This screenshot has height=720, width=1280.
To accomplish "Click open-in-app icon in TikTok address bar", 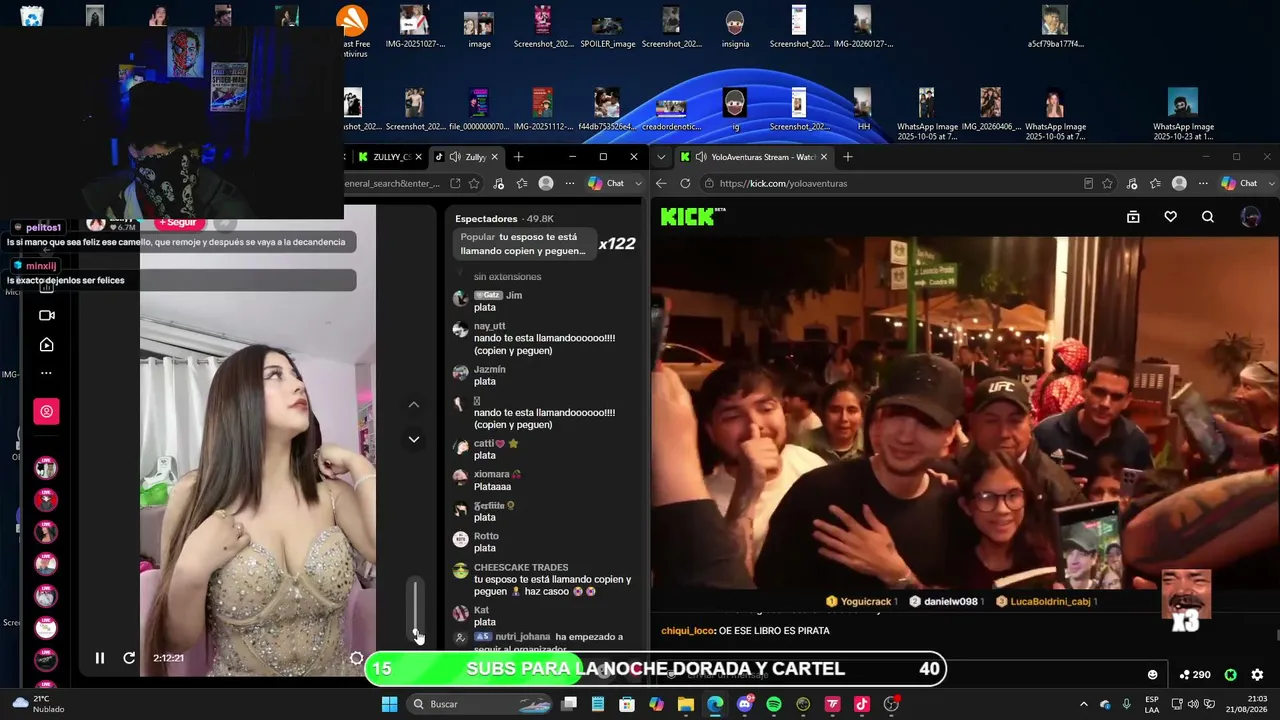I will point(455,183).
